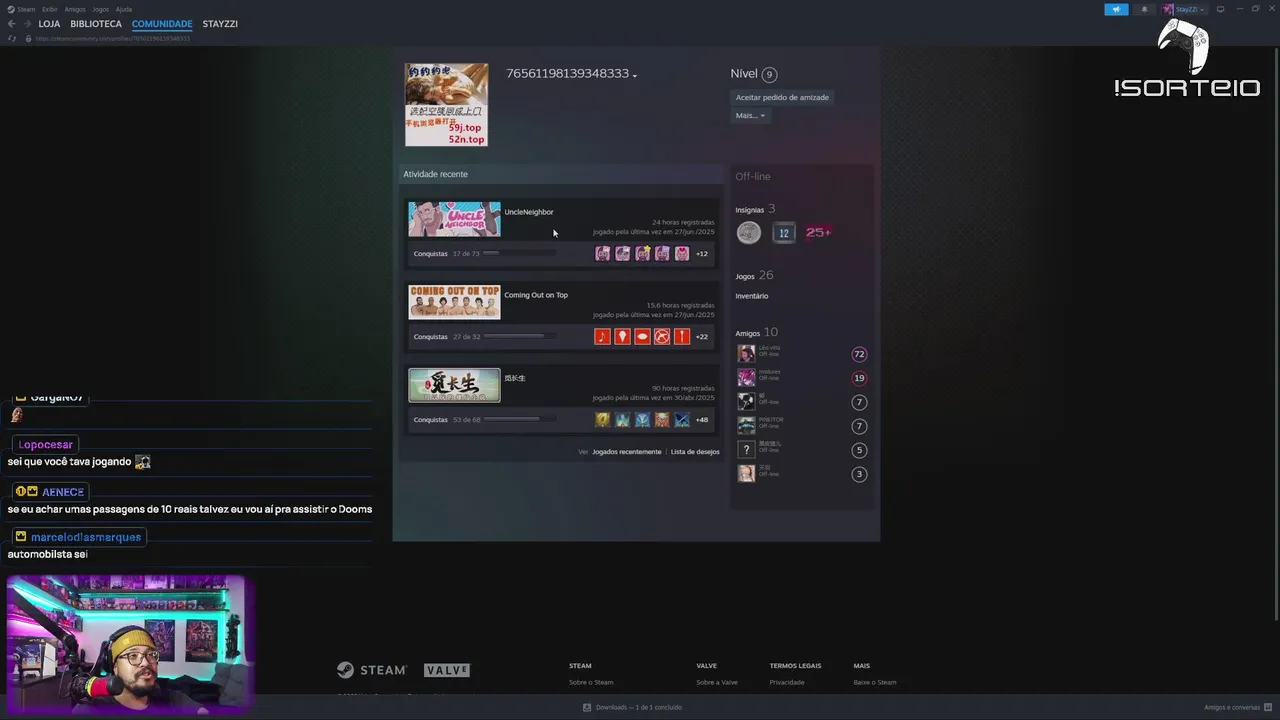
Task: Click the exclamation mark achievement icon
Action: (682, 337)
